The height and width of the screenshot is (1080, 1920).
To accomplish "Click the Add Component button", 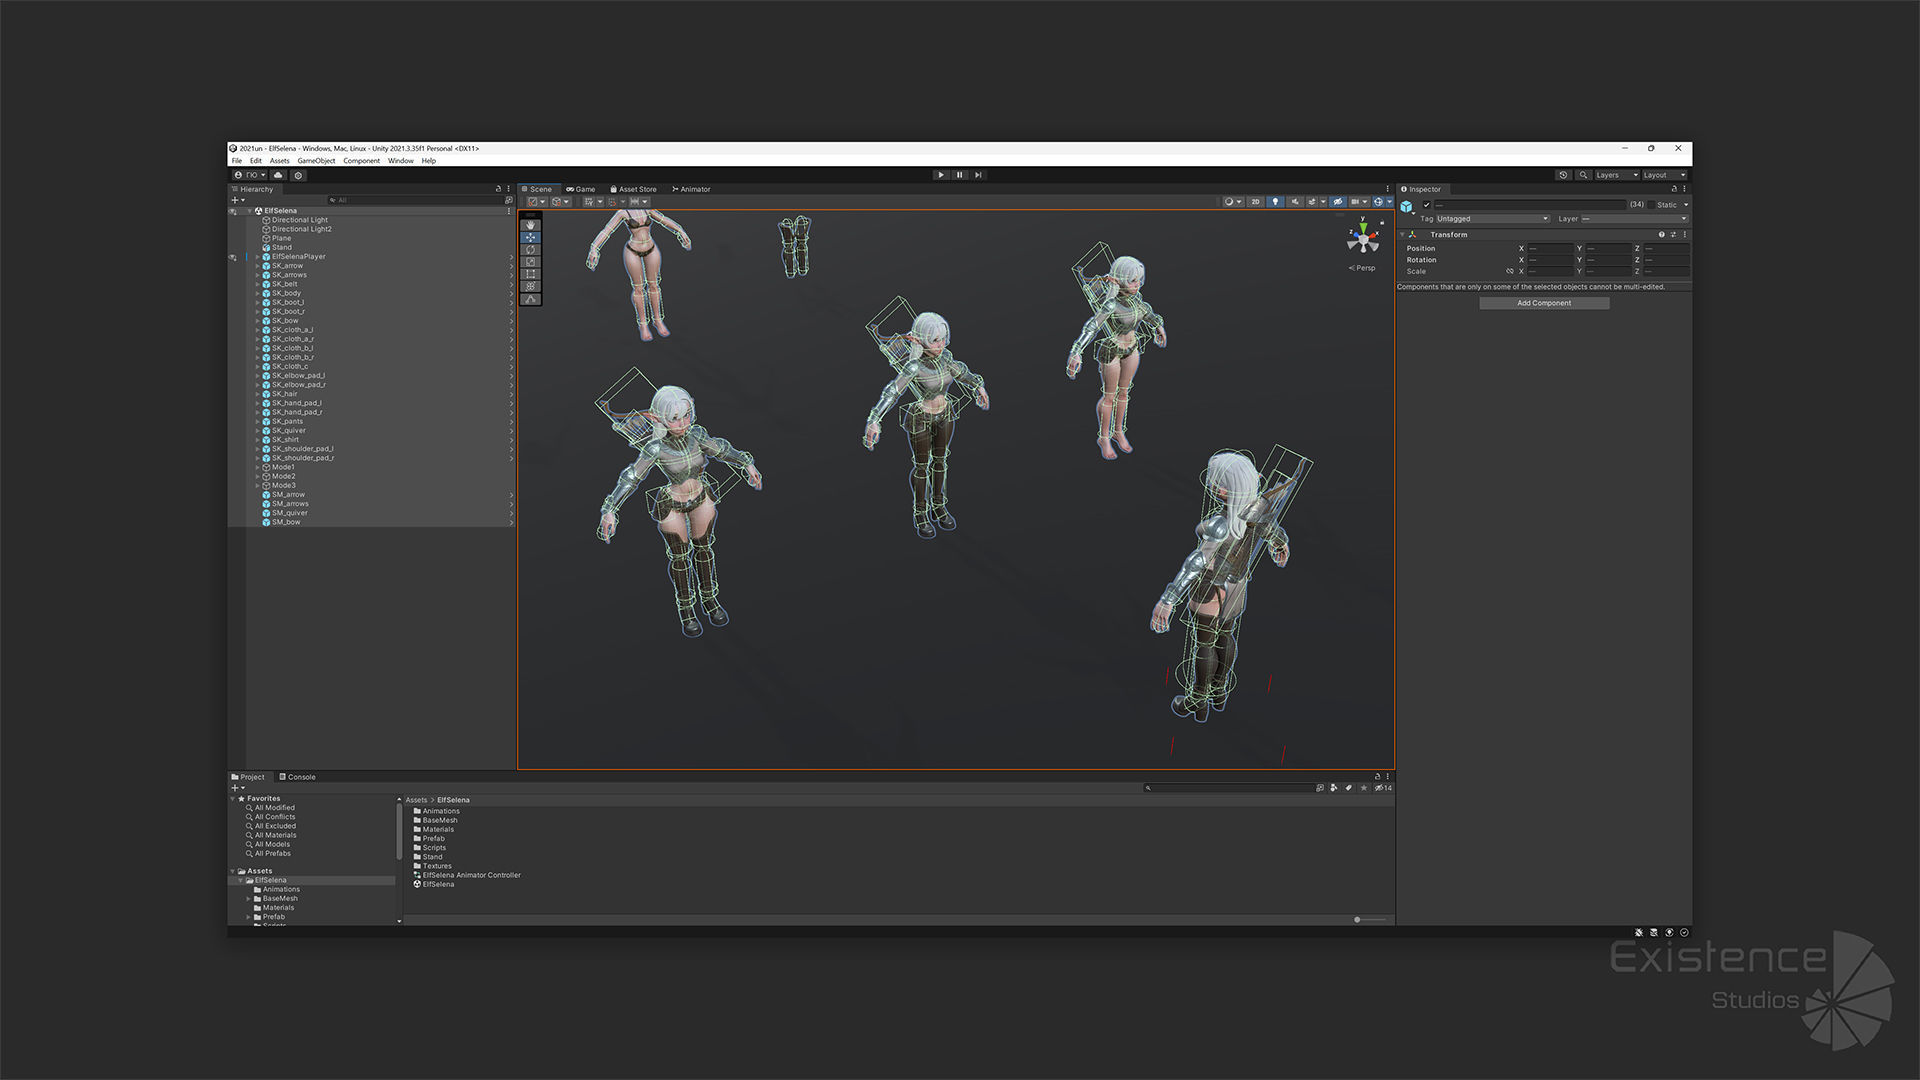I will pos(1544,303).
